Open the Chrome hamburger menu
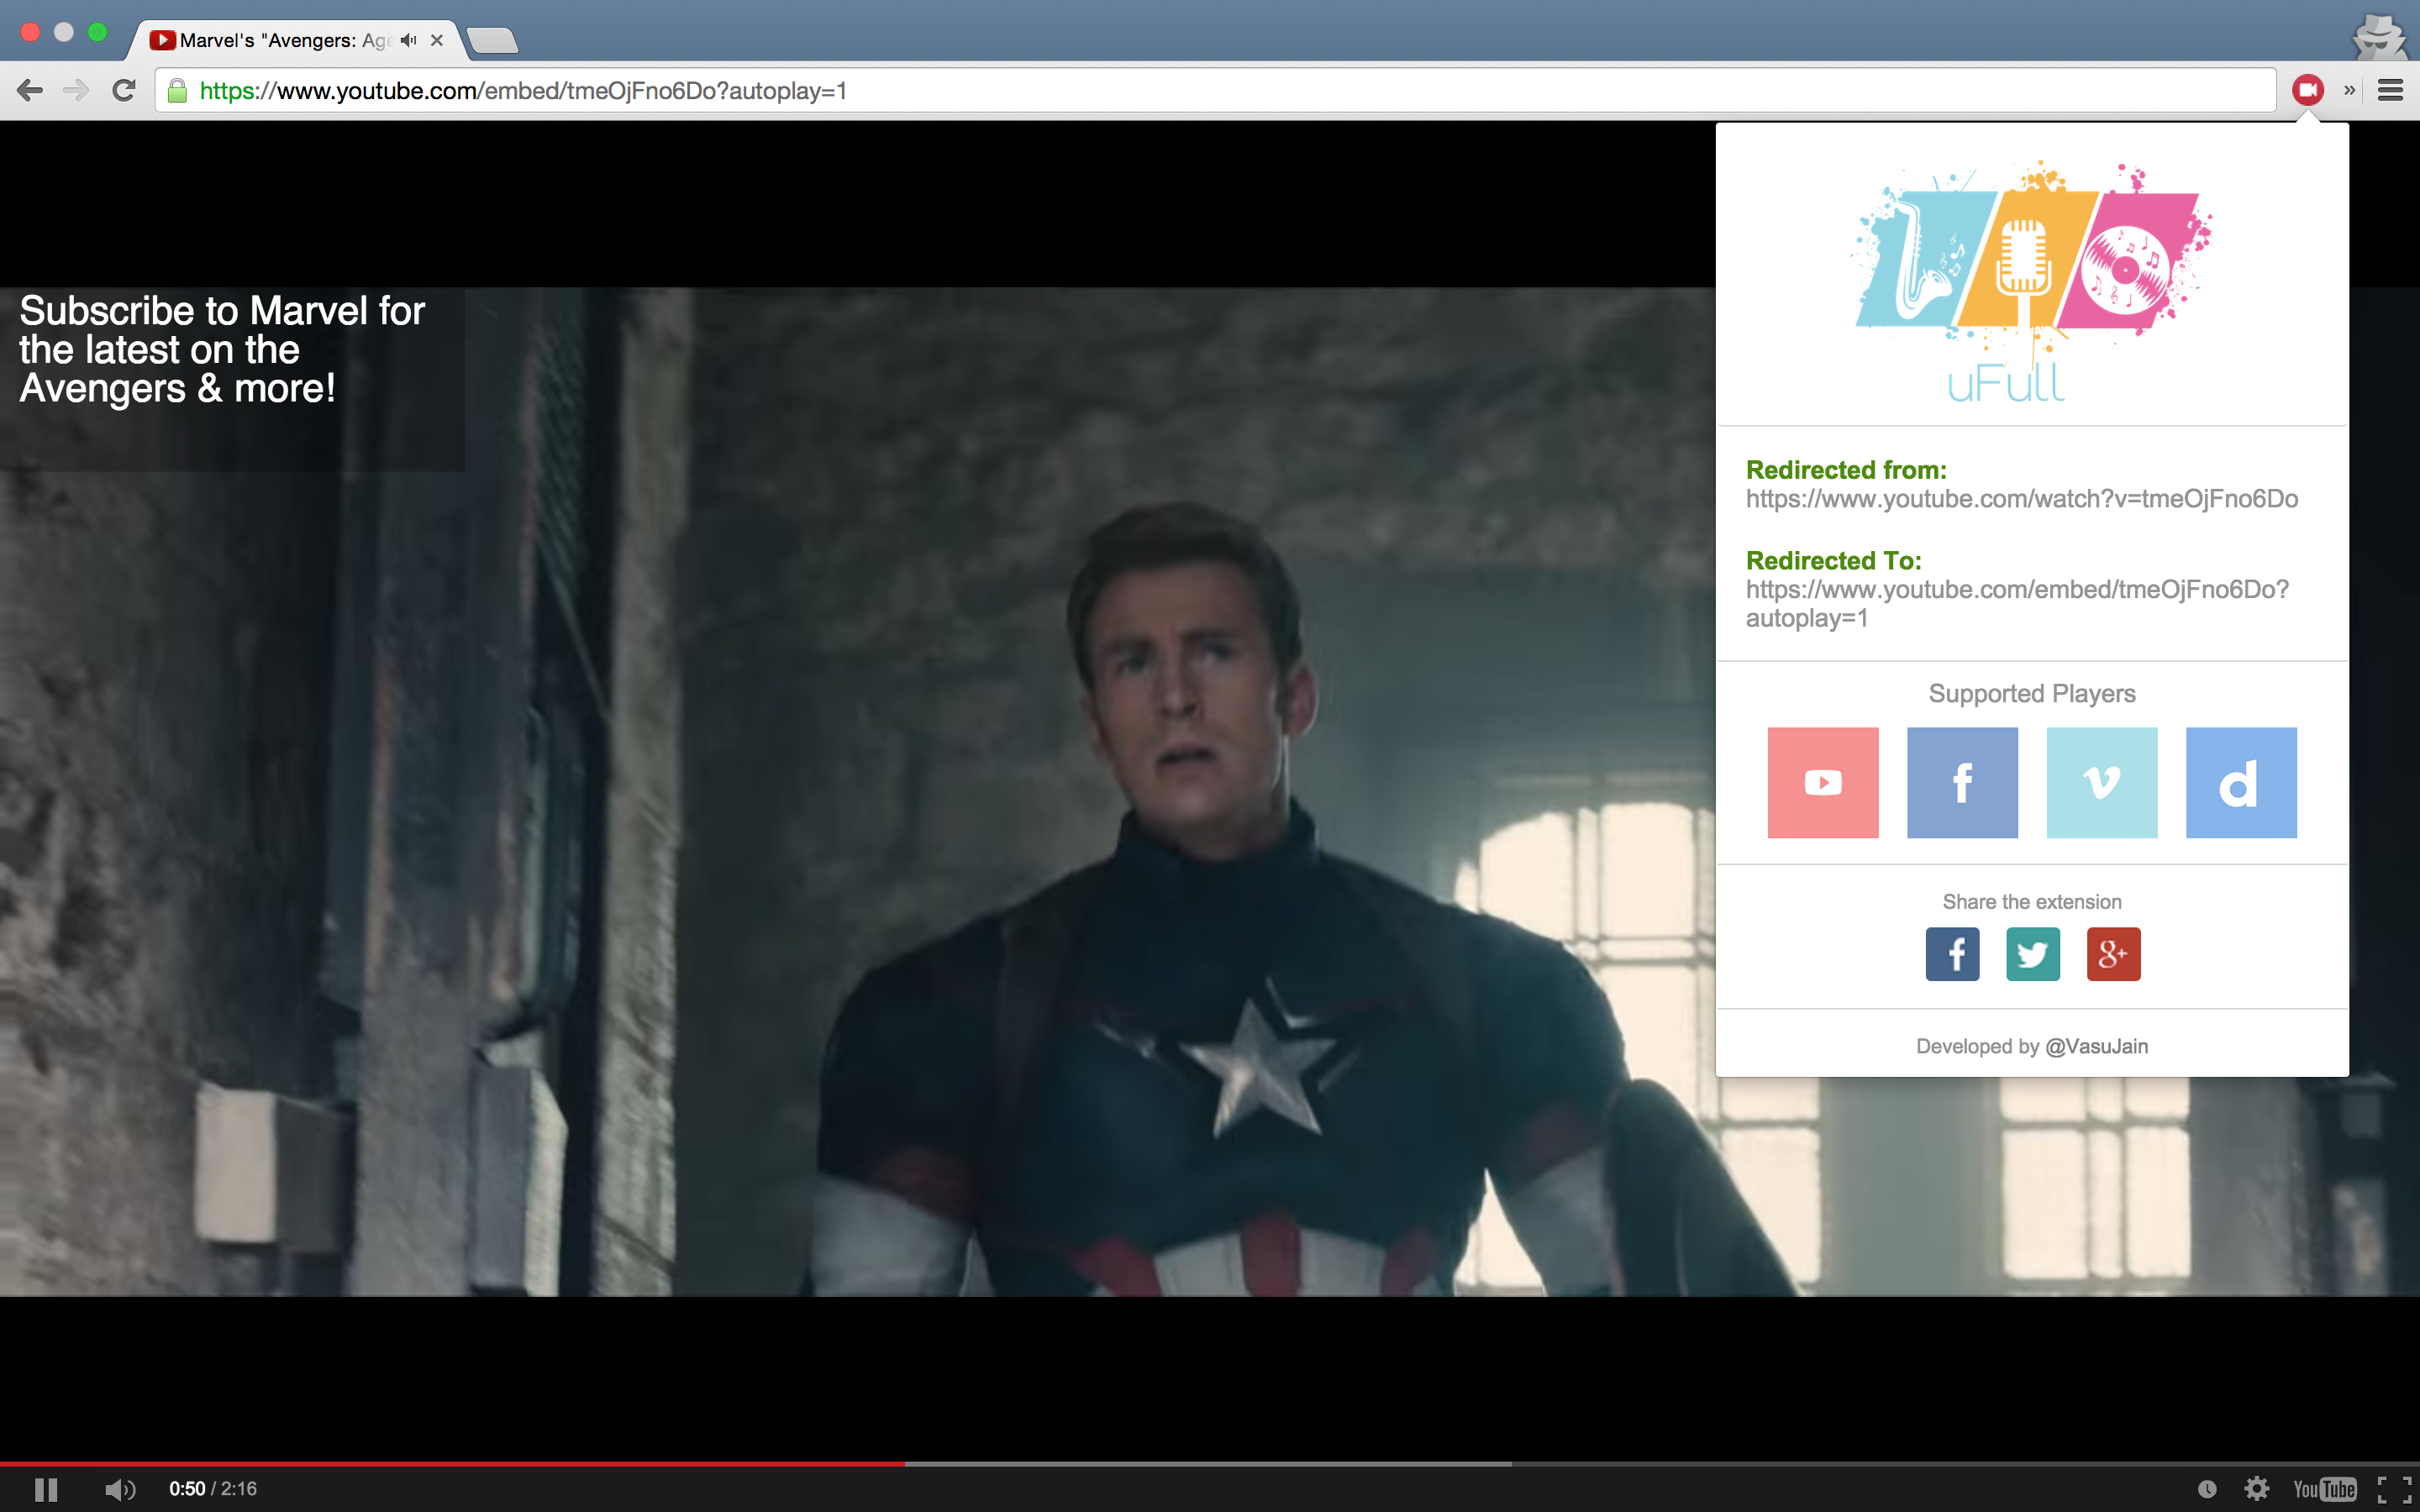The width and height of the screenshot is (2420, 1512). (x=2390, y=90)
